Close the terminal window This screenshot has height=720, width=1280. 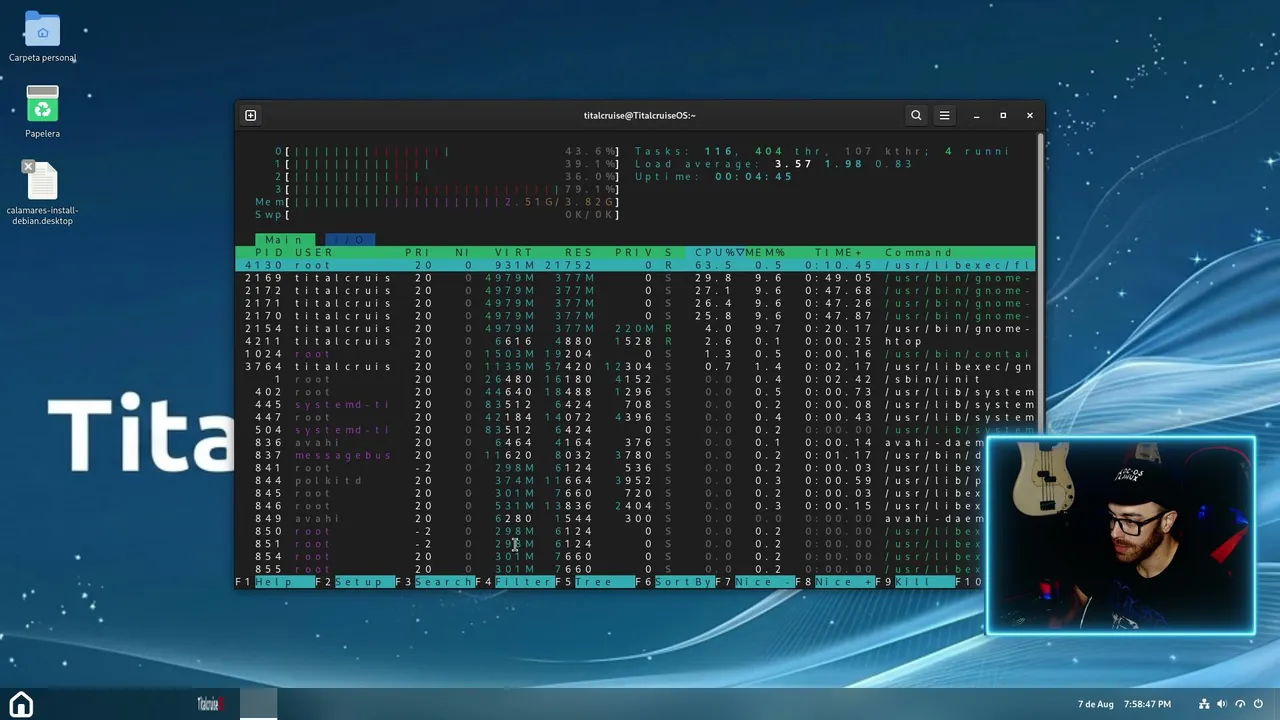pos(1030,115)
